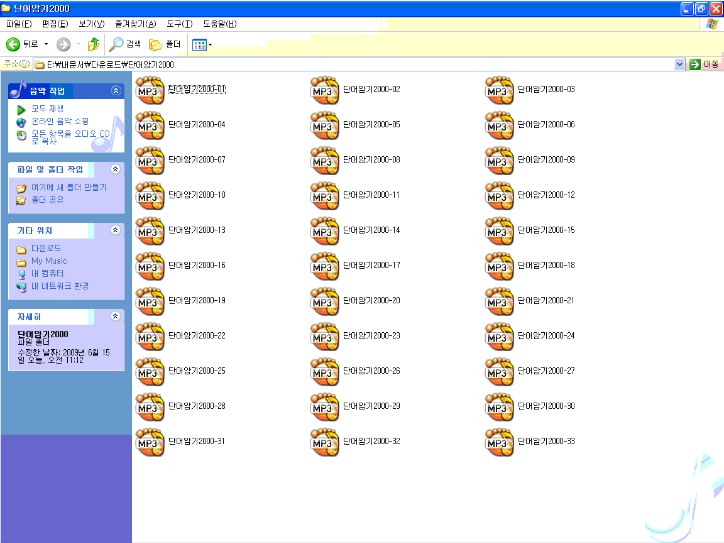The height and width of the screenshot is (543, 724).
Task: Open the File (파일) menu
Action: 19,24
